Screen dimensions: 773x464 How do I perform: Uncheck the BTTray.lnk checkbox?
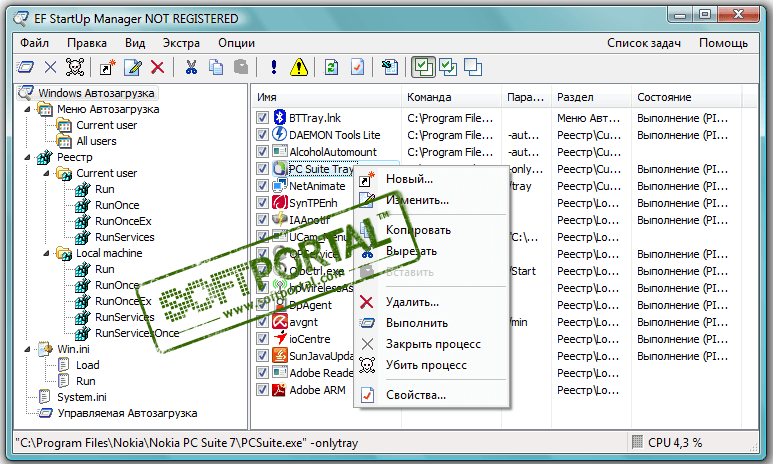tap(262, 118)
